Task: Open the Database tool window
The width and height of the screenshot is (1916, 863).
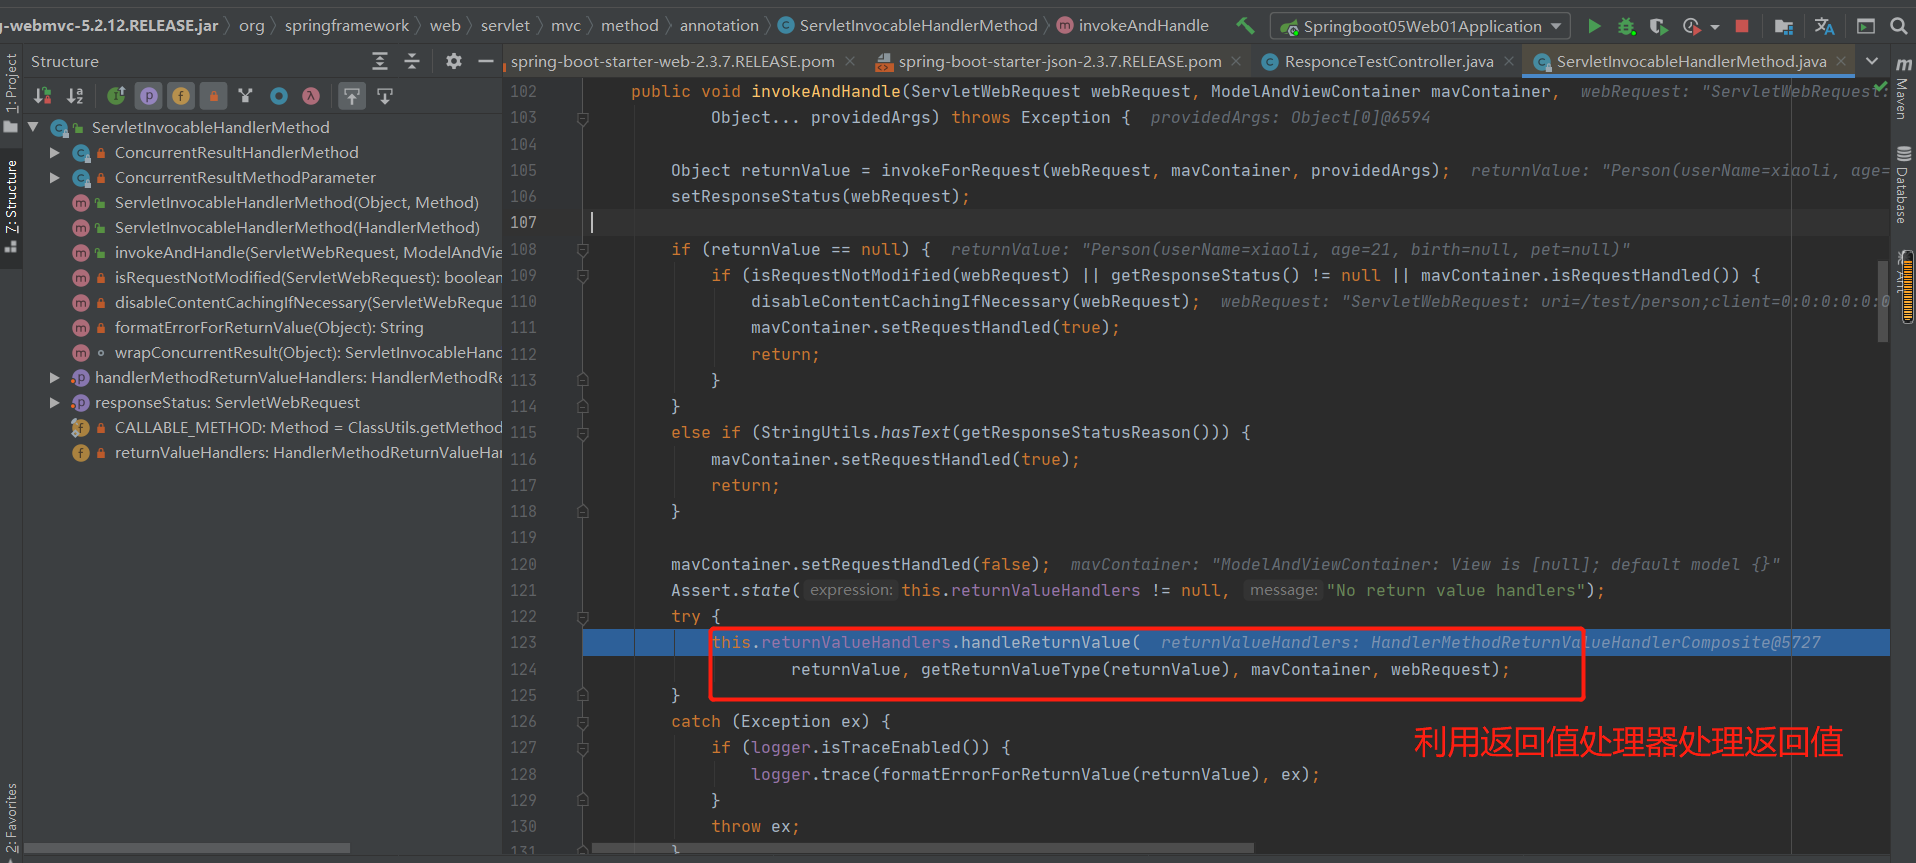Action: (1903, 185)
